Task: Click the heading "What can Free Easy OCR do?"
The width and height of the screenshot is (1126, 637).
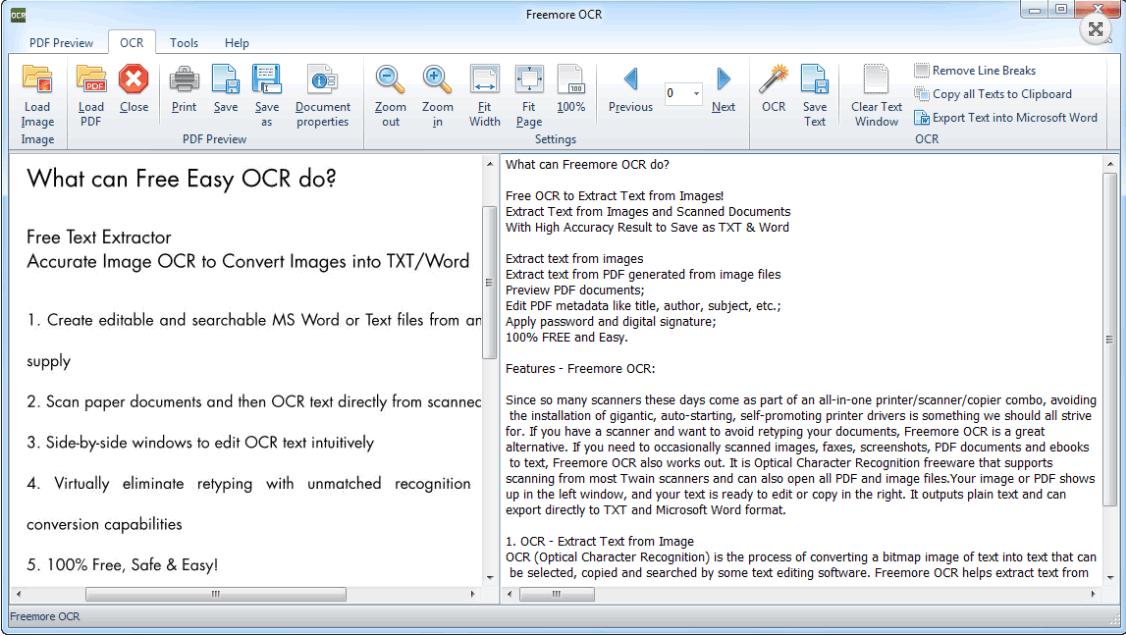Action: 182,179
